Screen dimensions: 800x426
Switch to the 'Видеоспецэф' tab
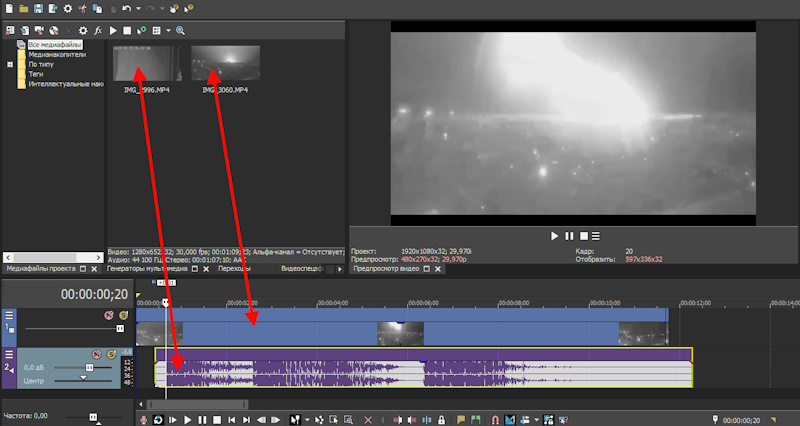(x=303, y=268)
